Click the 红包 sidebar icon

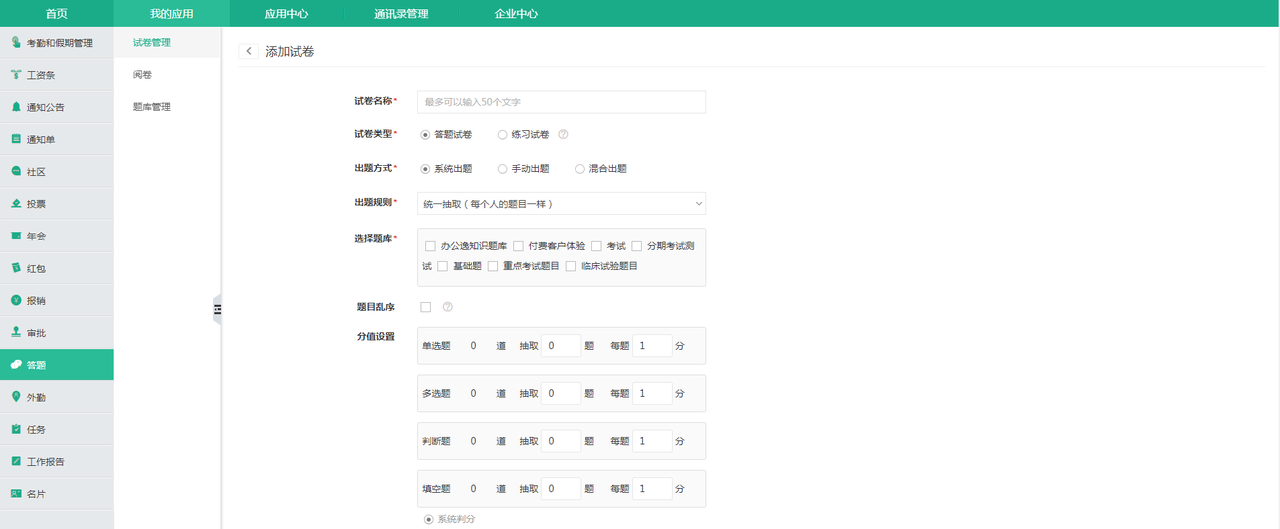16,268
